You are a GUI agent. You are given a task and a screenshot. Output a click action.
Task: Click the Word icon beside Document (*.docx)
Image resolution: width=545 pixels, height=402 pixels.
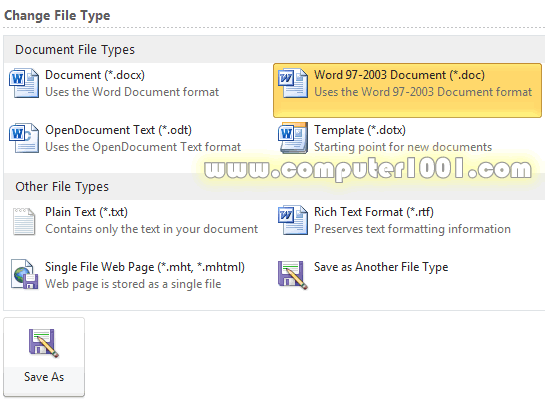(24, 83)
